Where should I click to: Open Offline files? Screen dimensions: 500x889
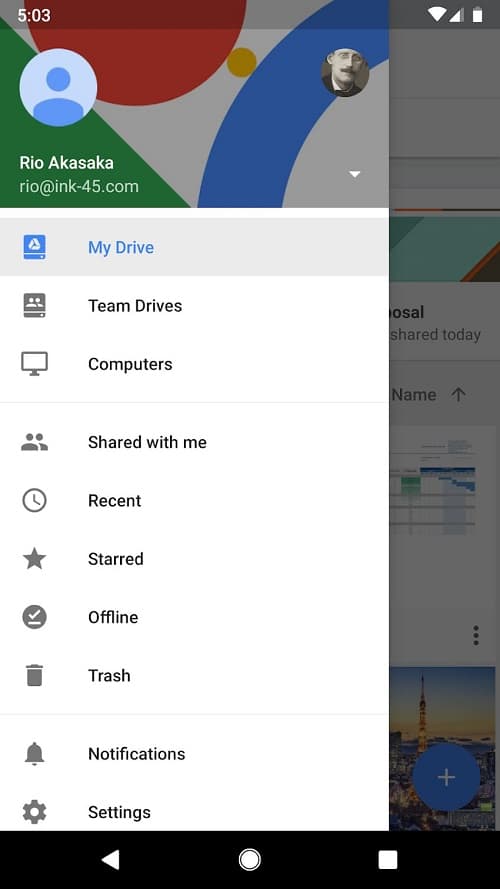point(194,617)
